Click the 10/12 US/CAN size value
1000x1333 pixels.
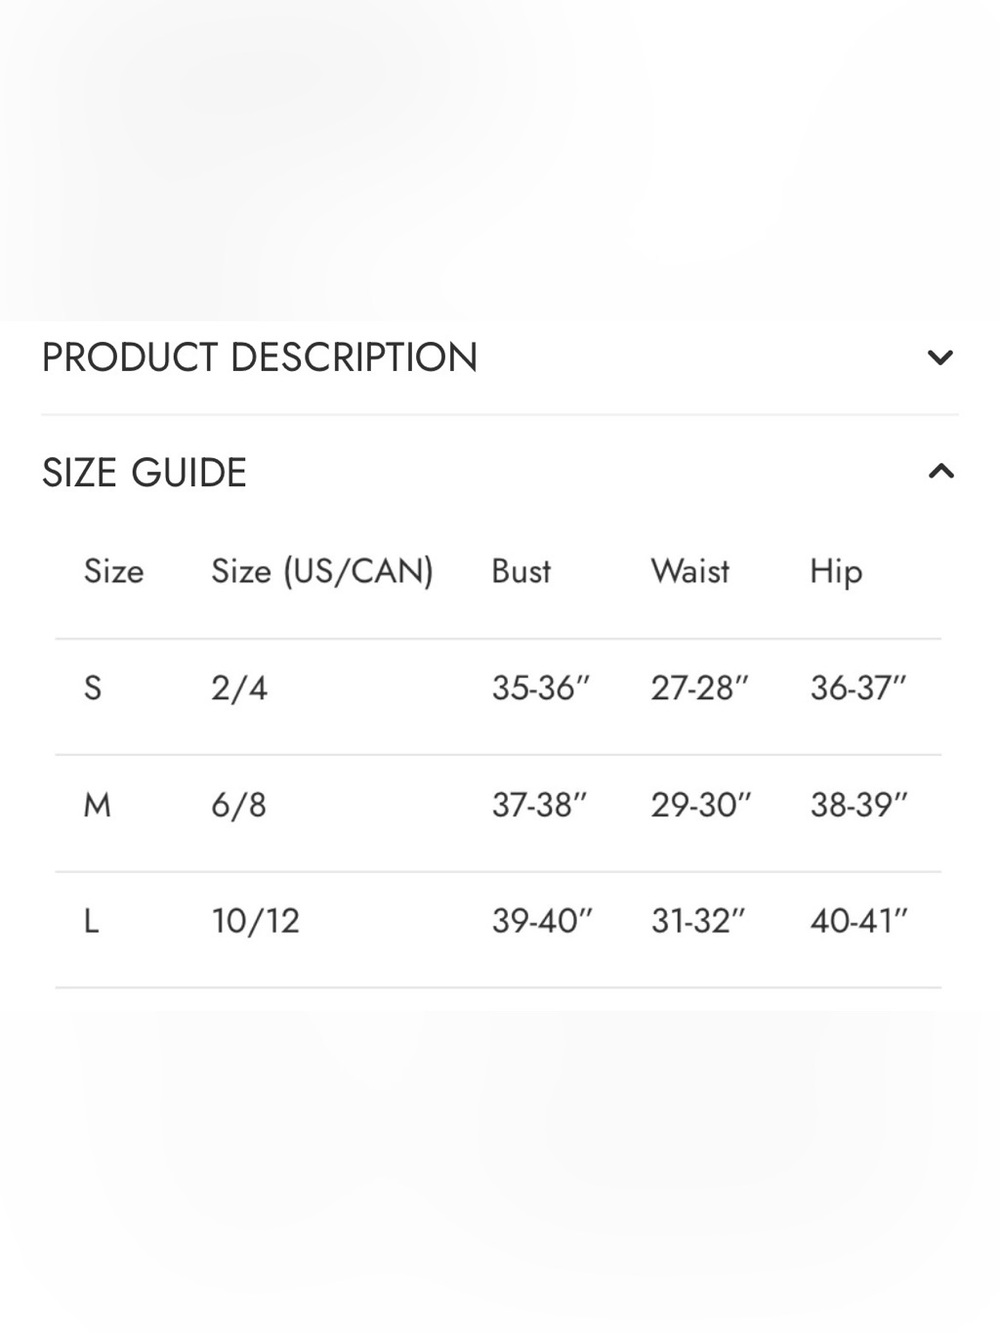pyautogui.click(x=255, y=921)
